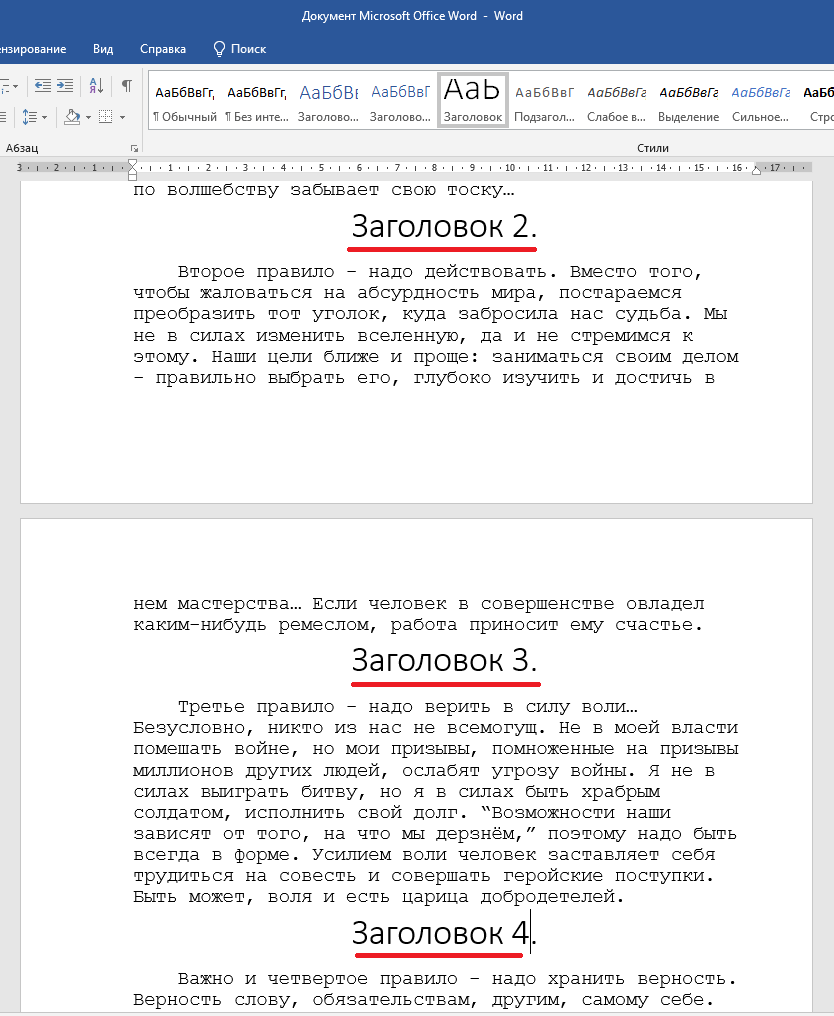Image resolution: width=834 pixels, height=1016 pixels.
Task: Increase the paragraph indent
Action: (x=65, y=86)
